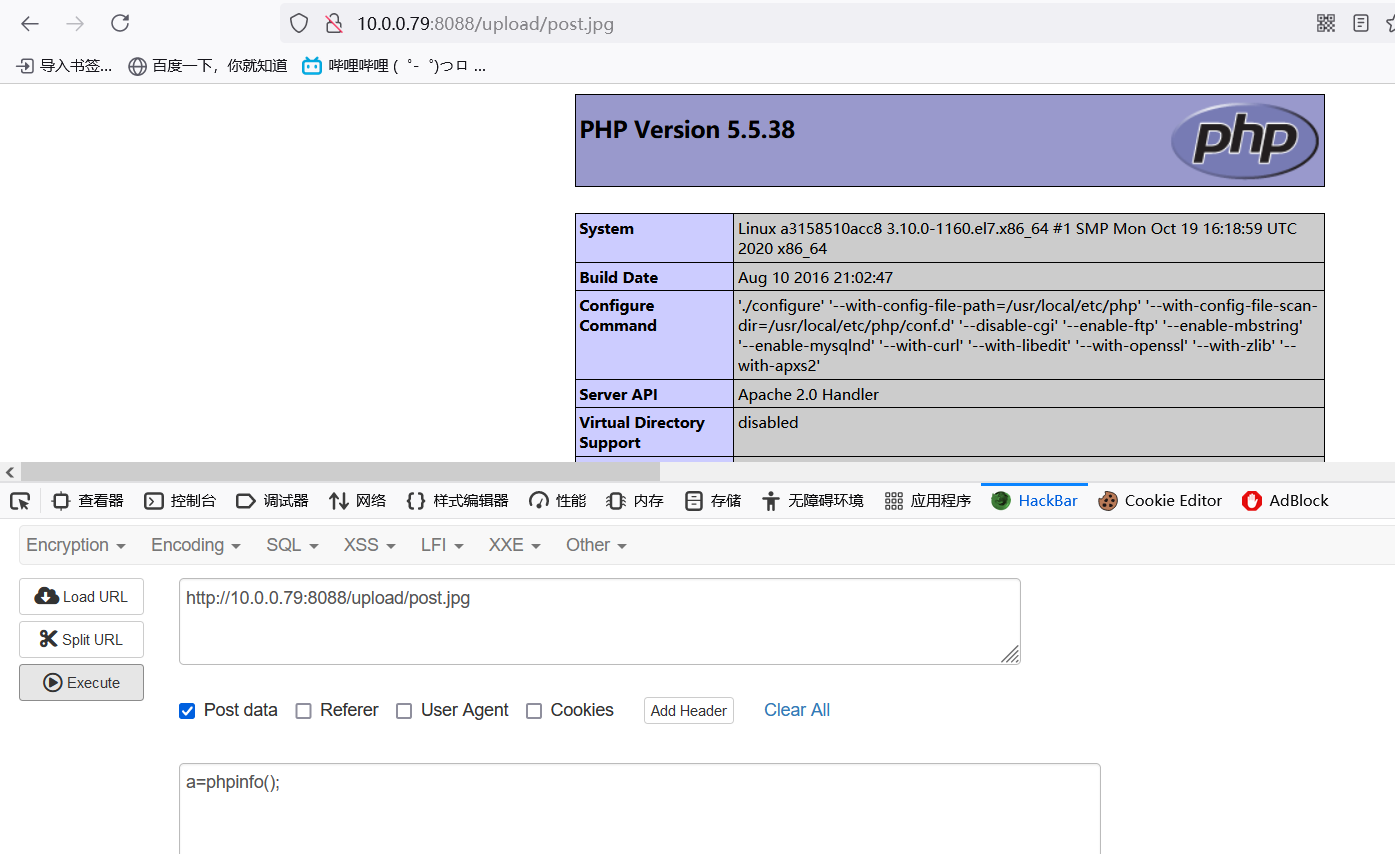The image size is (1395, 854).
Task: Open the QR code icon in address bar
Action: coord(1326,23)
